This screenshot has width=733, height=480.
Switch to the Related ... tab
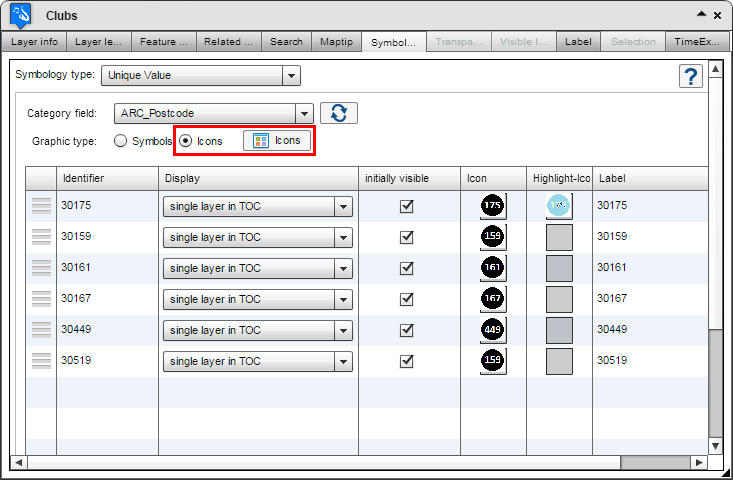pyautogui.click(x=229, y=42)
